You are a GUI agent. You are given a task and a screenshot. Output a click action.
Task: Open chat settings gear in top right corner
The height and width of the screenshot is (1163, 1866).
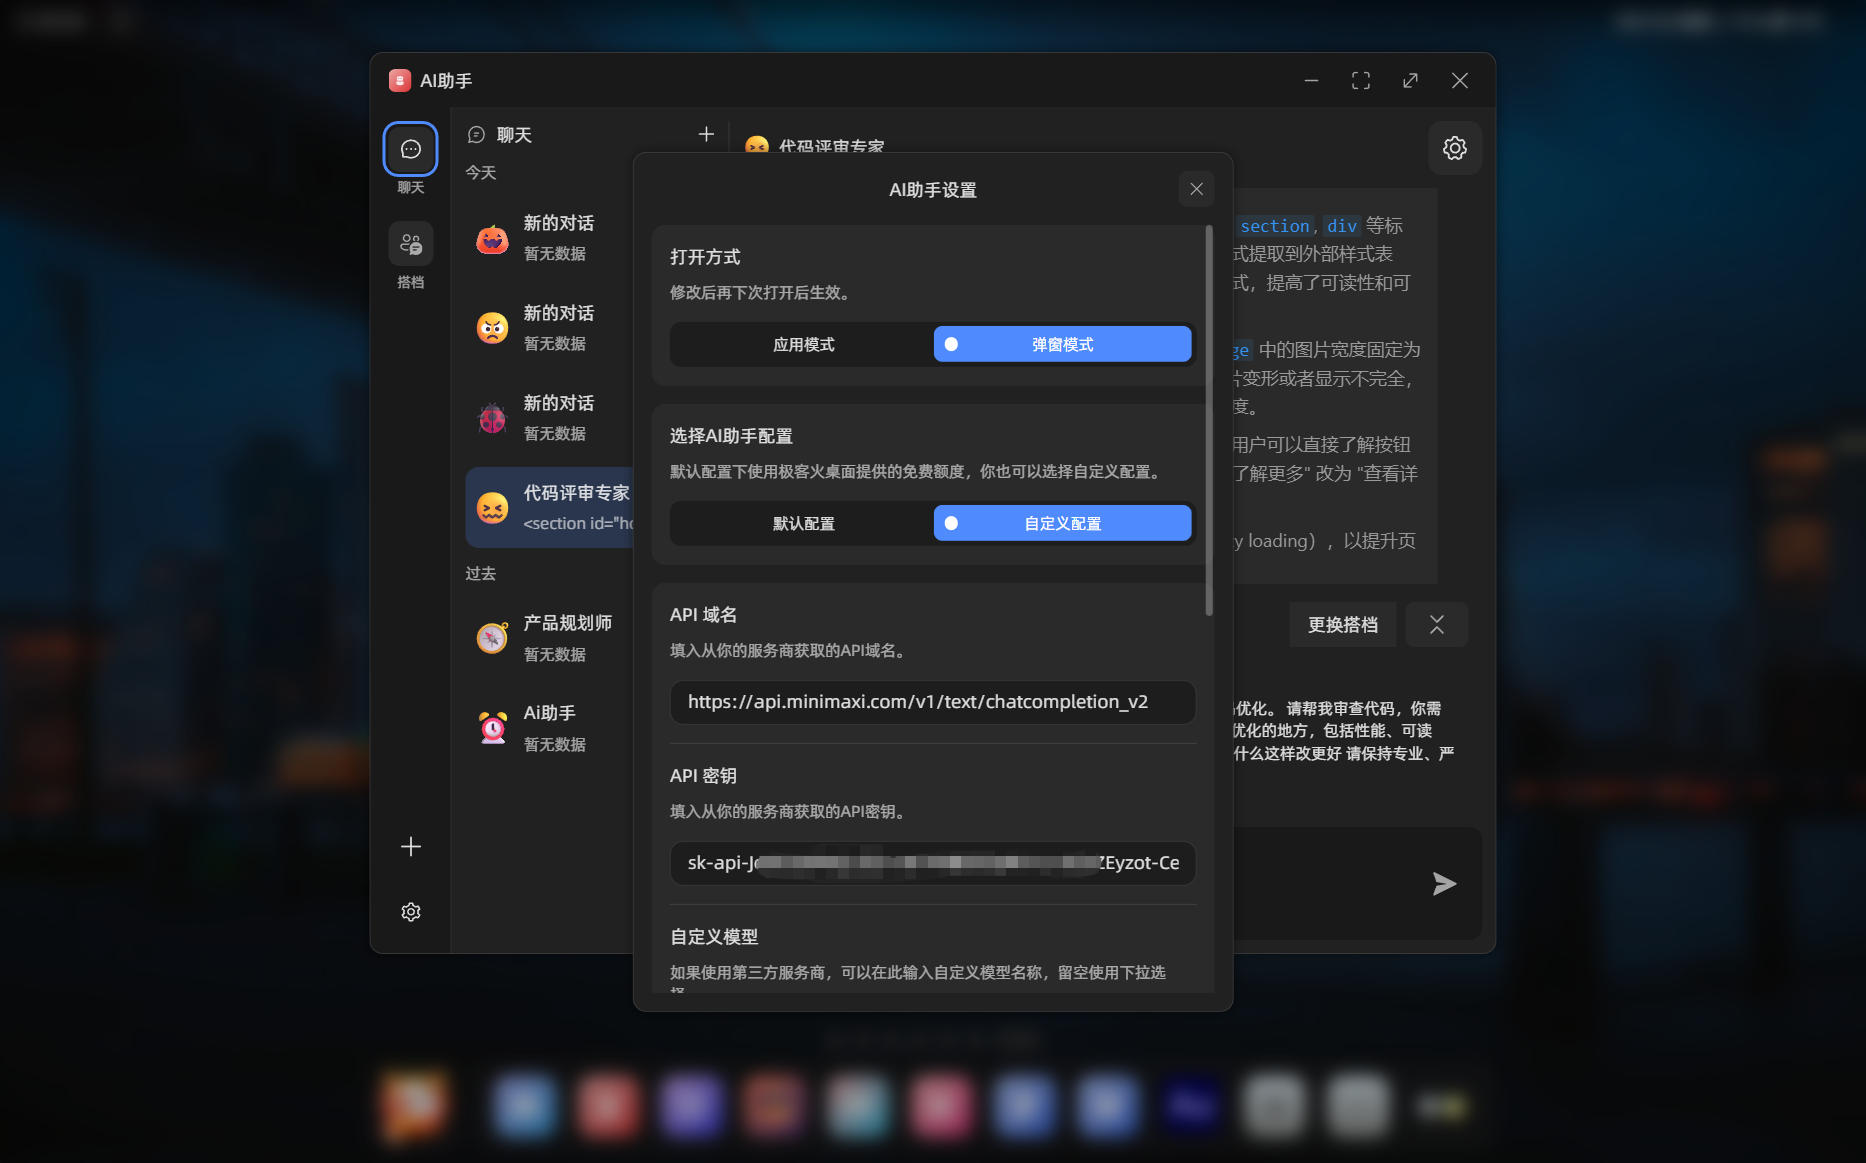1455,147
